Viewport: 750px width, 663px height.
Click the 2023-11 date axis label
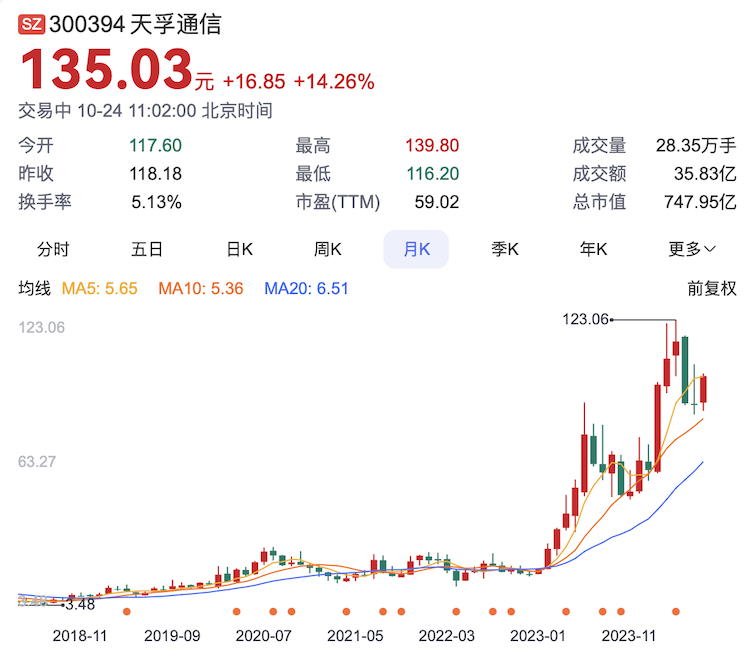click(x=629, y=636)
